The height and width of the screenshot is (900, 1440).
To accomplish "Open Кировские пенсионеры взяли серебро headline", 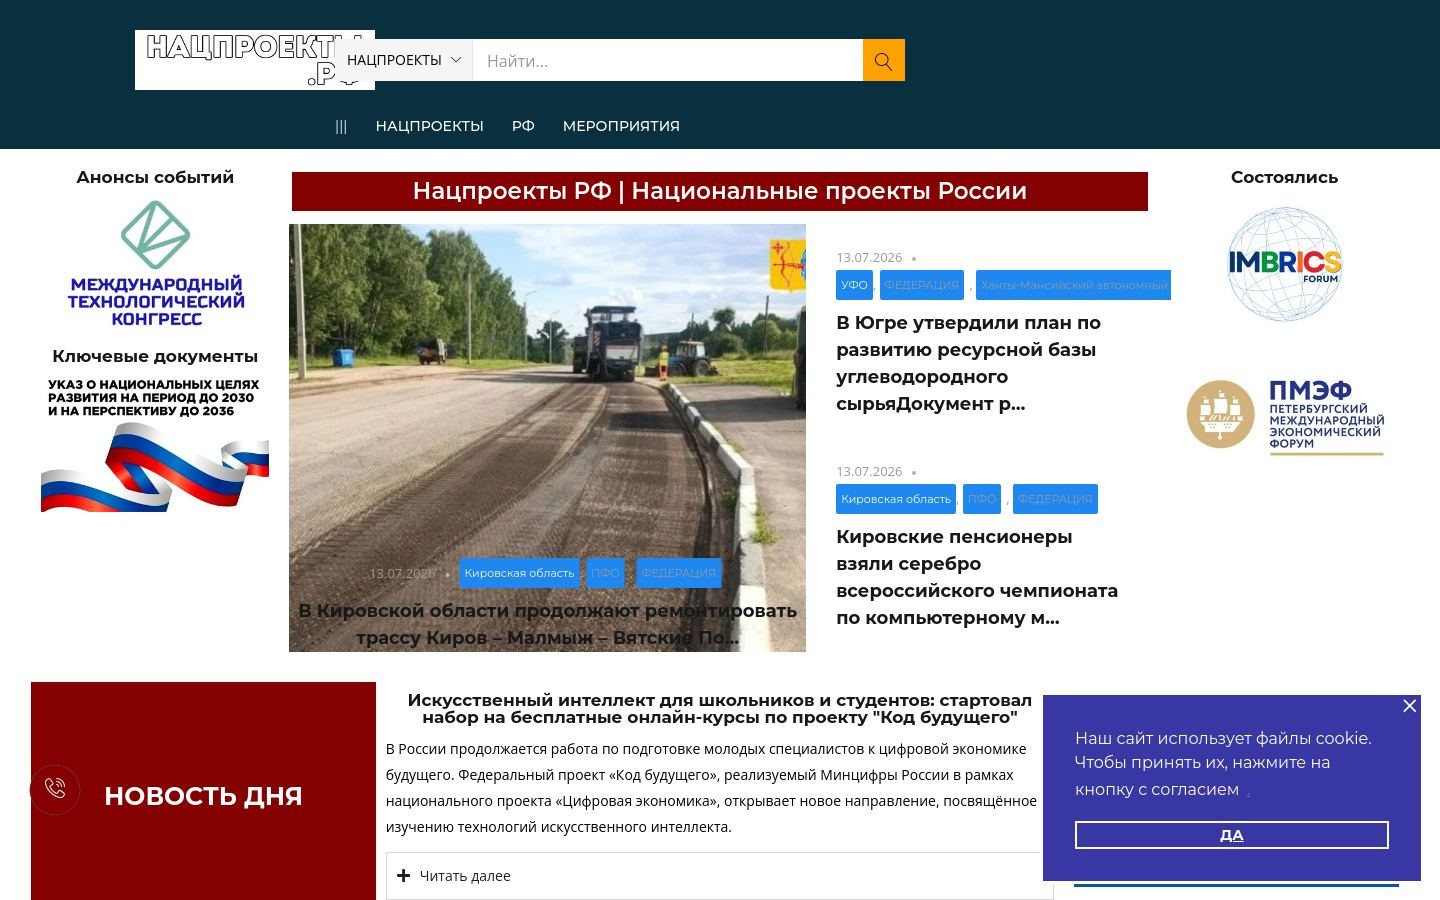I will pos(977,577).
